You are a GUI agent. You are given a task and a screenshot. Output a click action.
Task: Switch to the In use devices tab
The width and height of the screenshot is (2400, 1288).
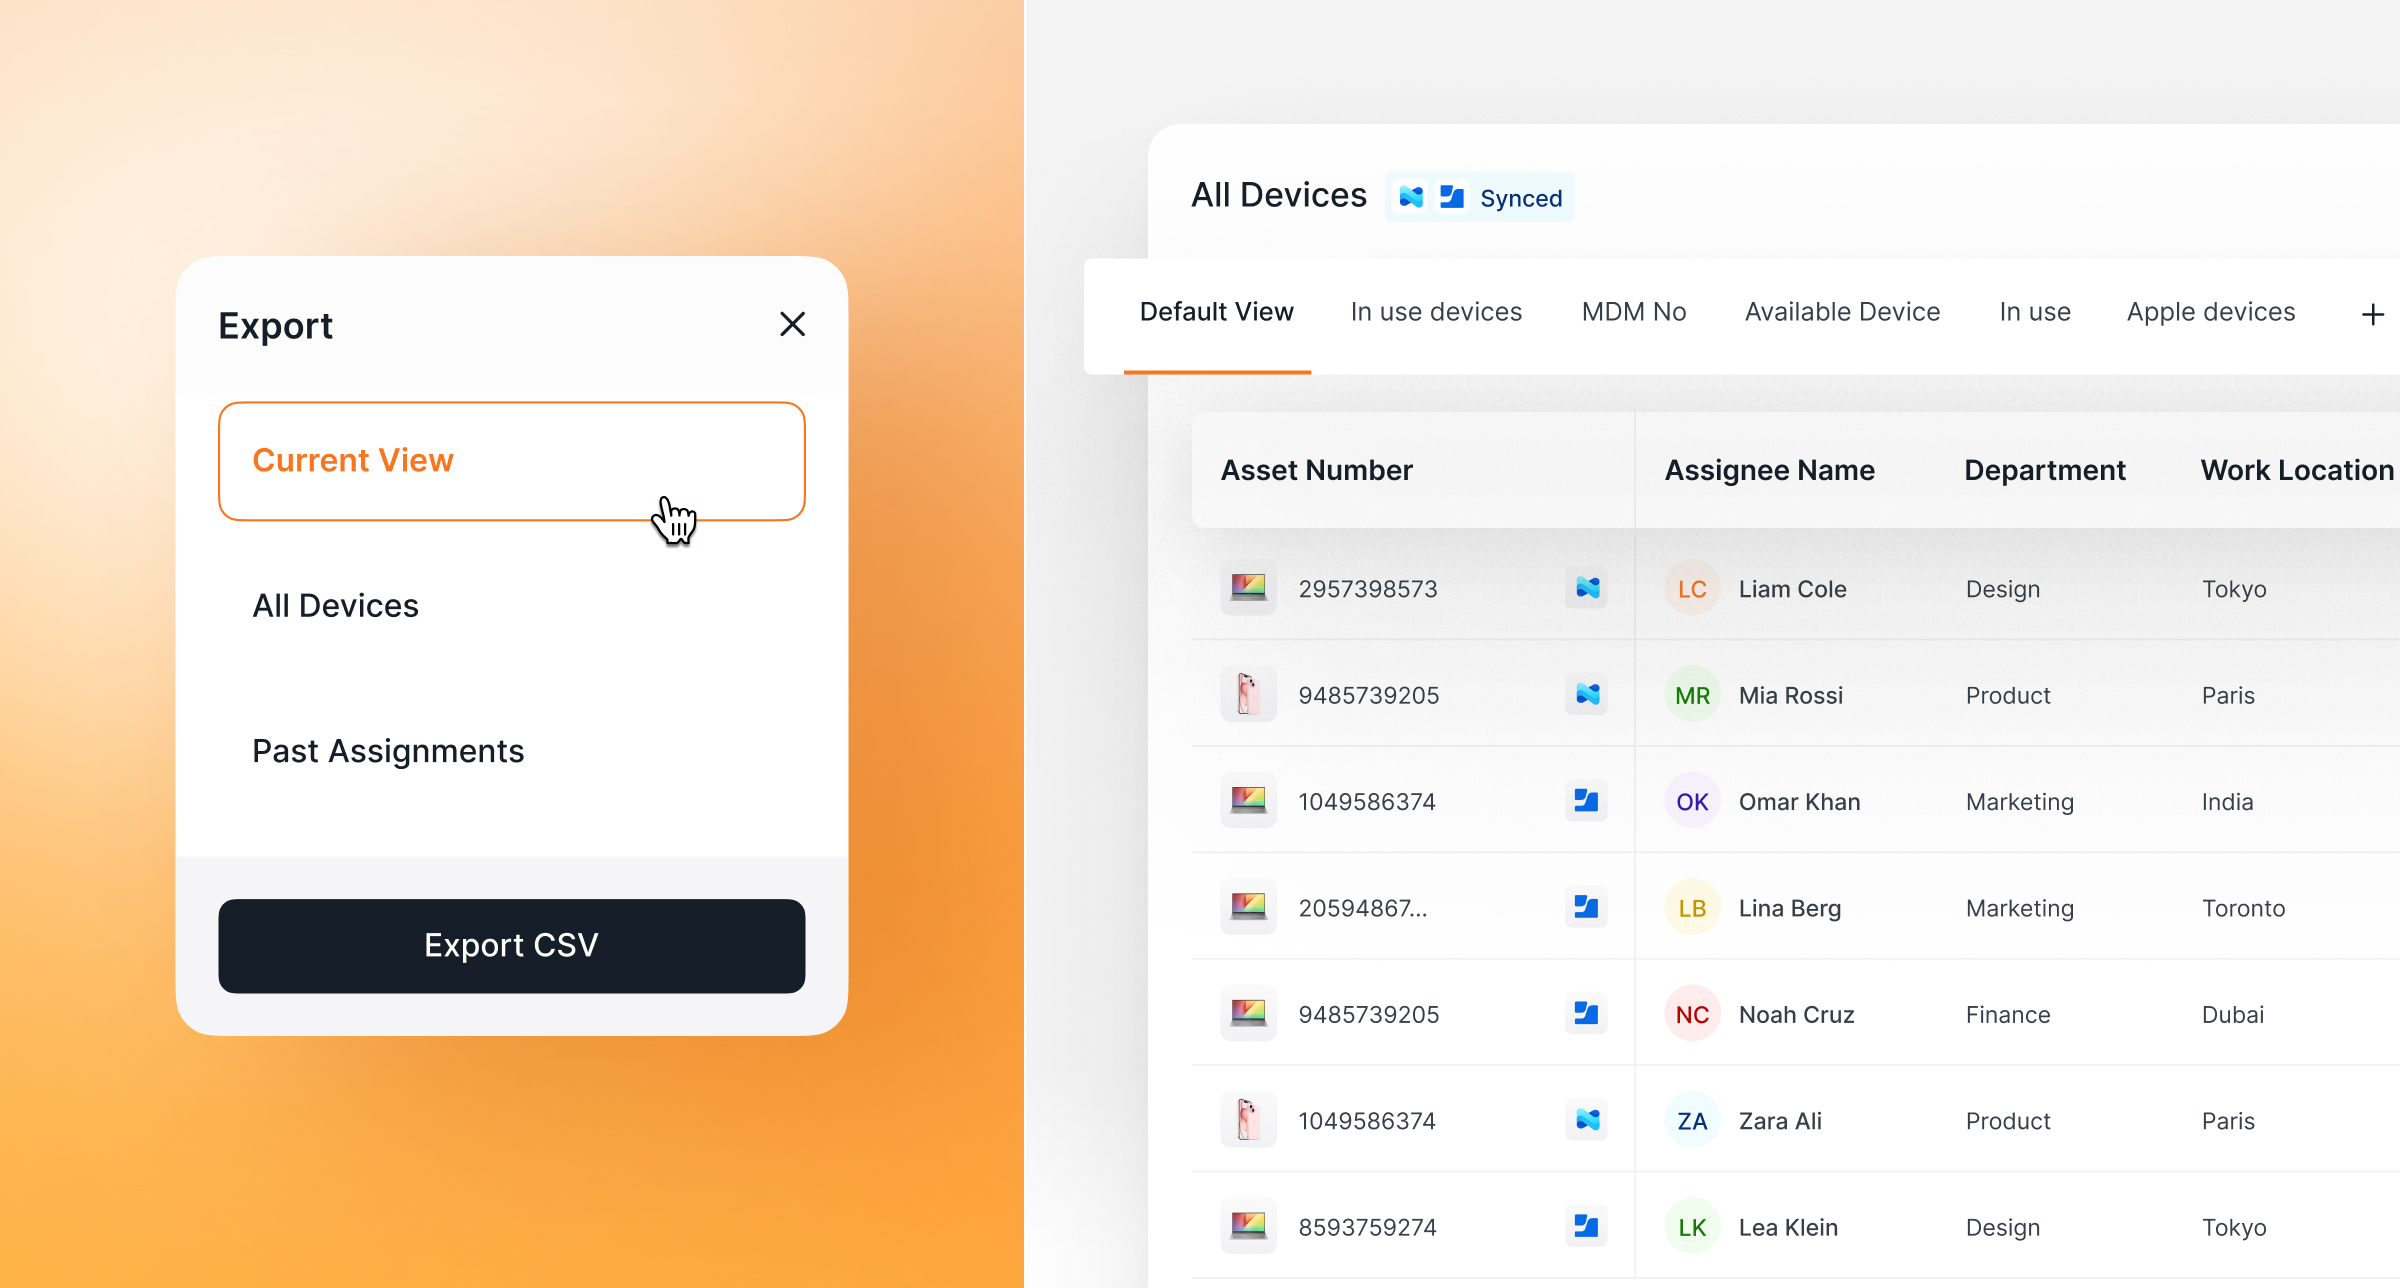[x=1436, y=312]
